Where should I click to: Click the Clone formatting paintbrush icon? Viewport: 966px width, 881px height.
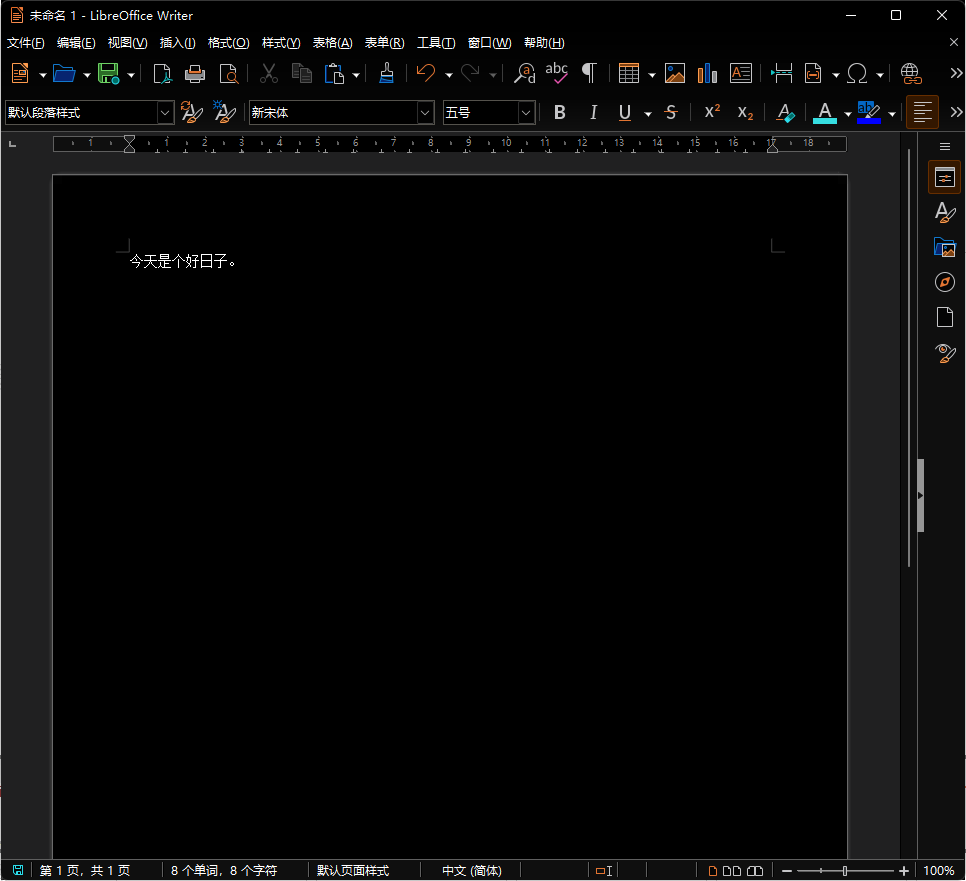click(386, 74)
